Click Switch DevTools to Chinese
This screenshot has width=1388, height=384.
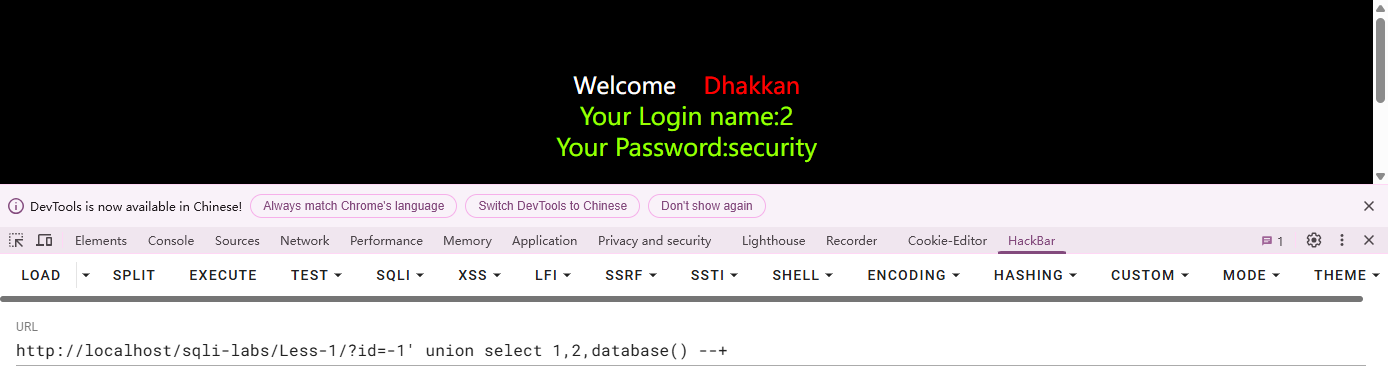click(x=552, y=206)
